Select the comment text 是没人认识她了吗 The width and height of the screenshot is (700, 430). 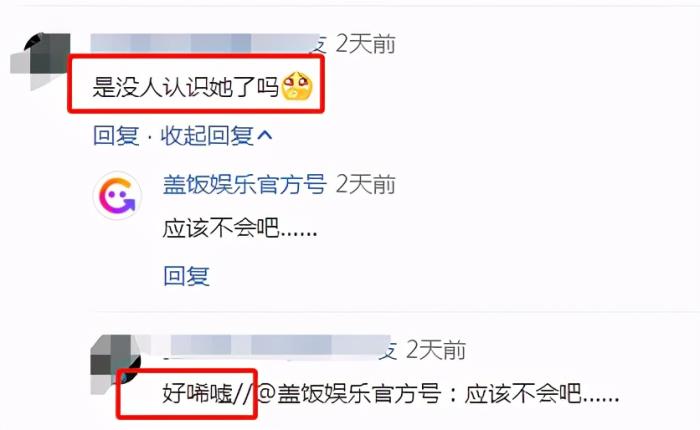click(x=186, y=86)
